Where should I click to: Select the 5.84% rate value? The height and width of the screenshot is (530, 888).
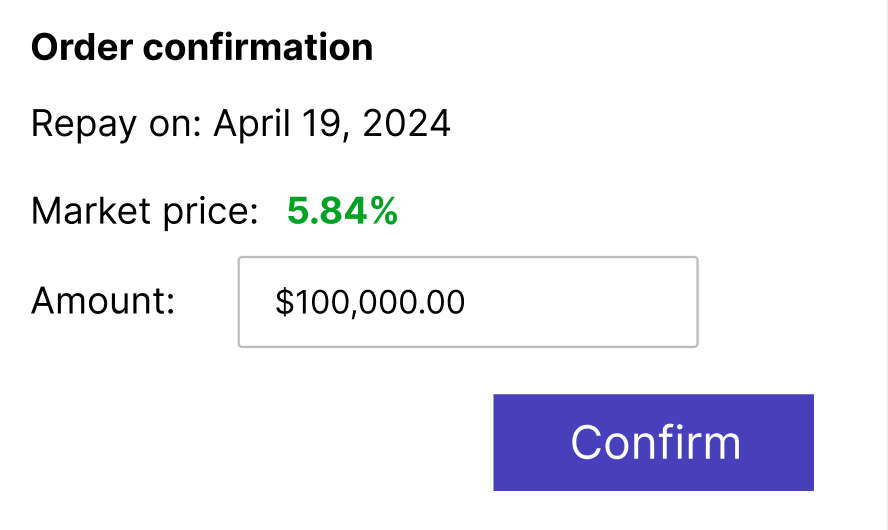tap(342, 211)
